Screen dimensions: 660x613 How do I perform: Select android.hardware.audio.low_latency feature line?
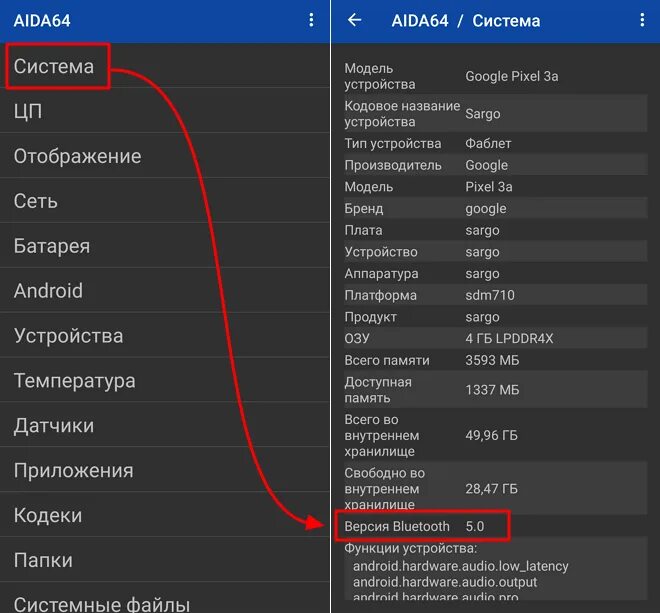[460, 566]
